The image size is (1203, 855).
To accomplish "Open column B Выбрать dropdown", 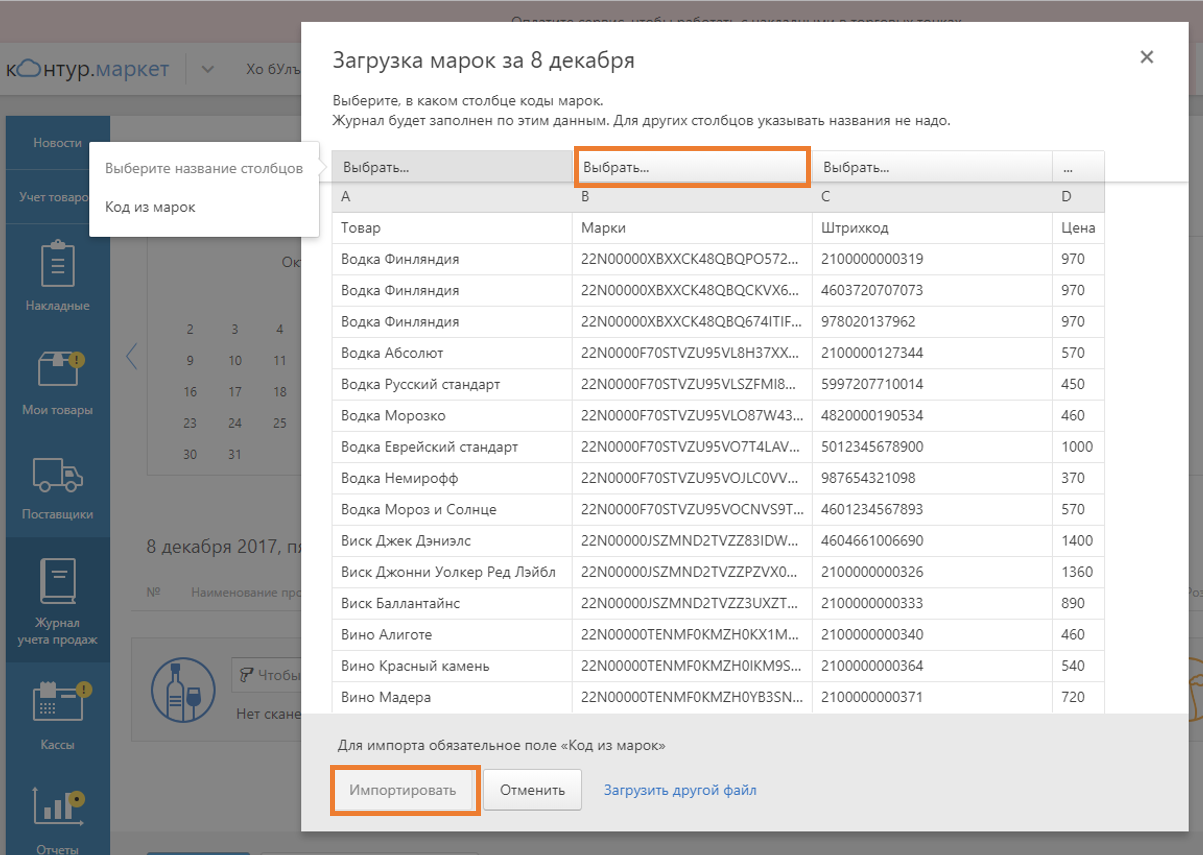I will [691, 167].
